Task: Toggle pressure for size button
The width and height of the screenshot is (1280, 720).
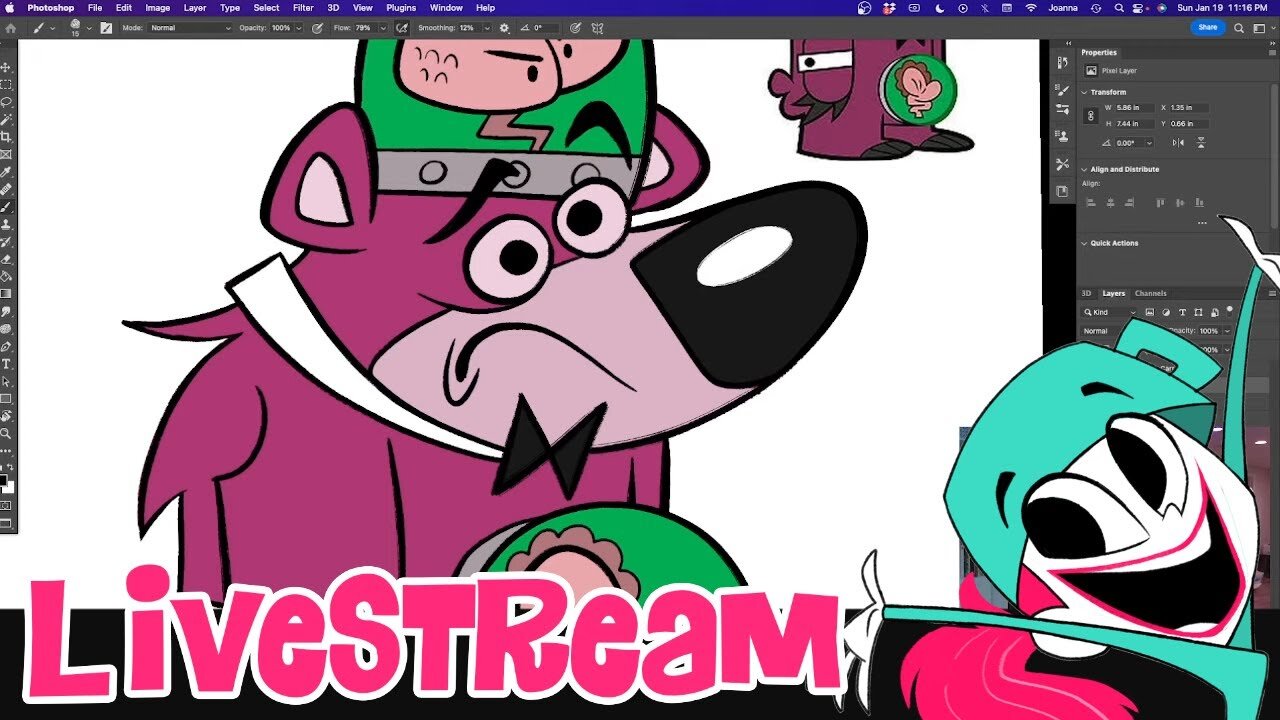Action: pyautogui.click(x=575, y=28)
